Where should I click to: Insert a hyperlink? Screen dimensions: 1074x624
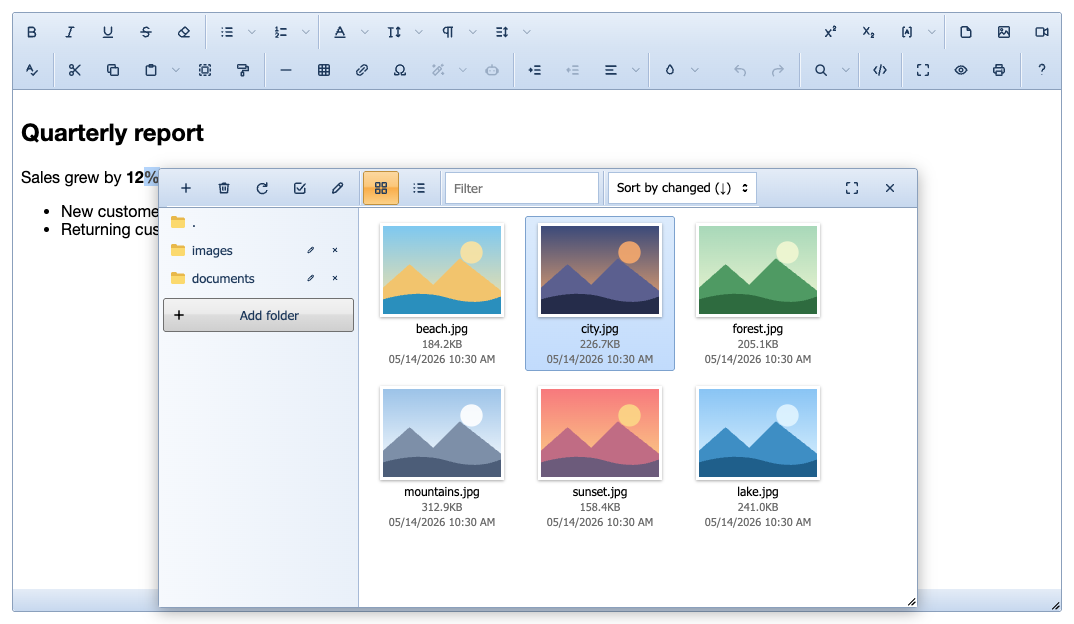(x=362, y=70)
